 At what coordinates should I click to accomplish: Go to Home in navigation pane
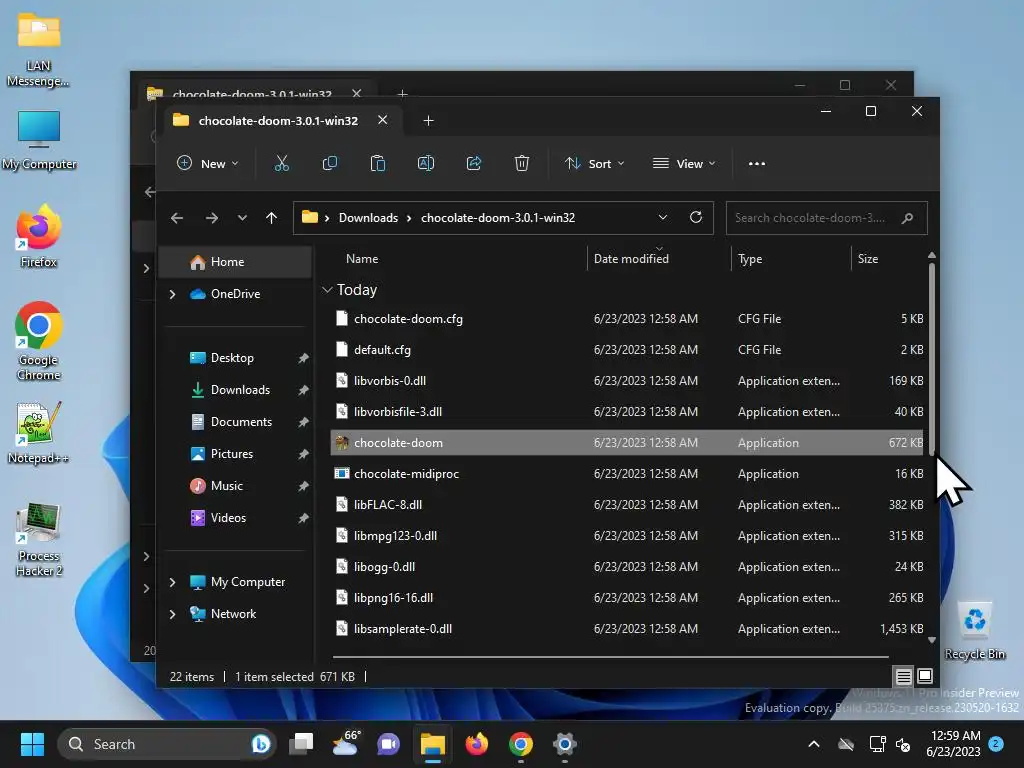tap(236, 262)
